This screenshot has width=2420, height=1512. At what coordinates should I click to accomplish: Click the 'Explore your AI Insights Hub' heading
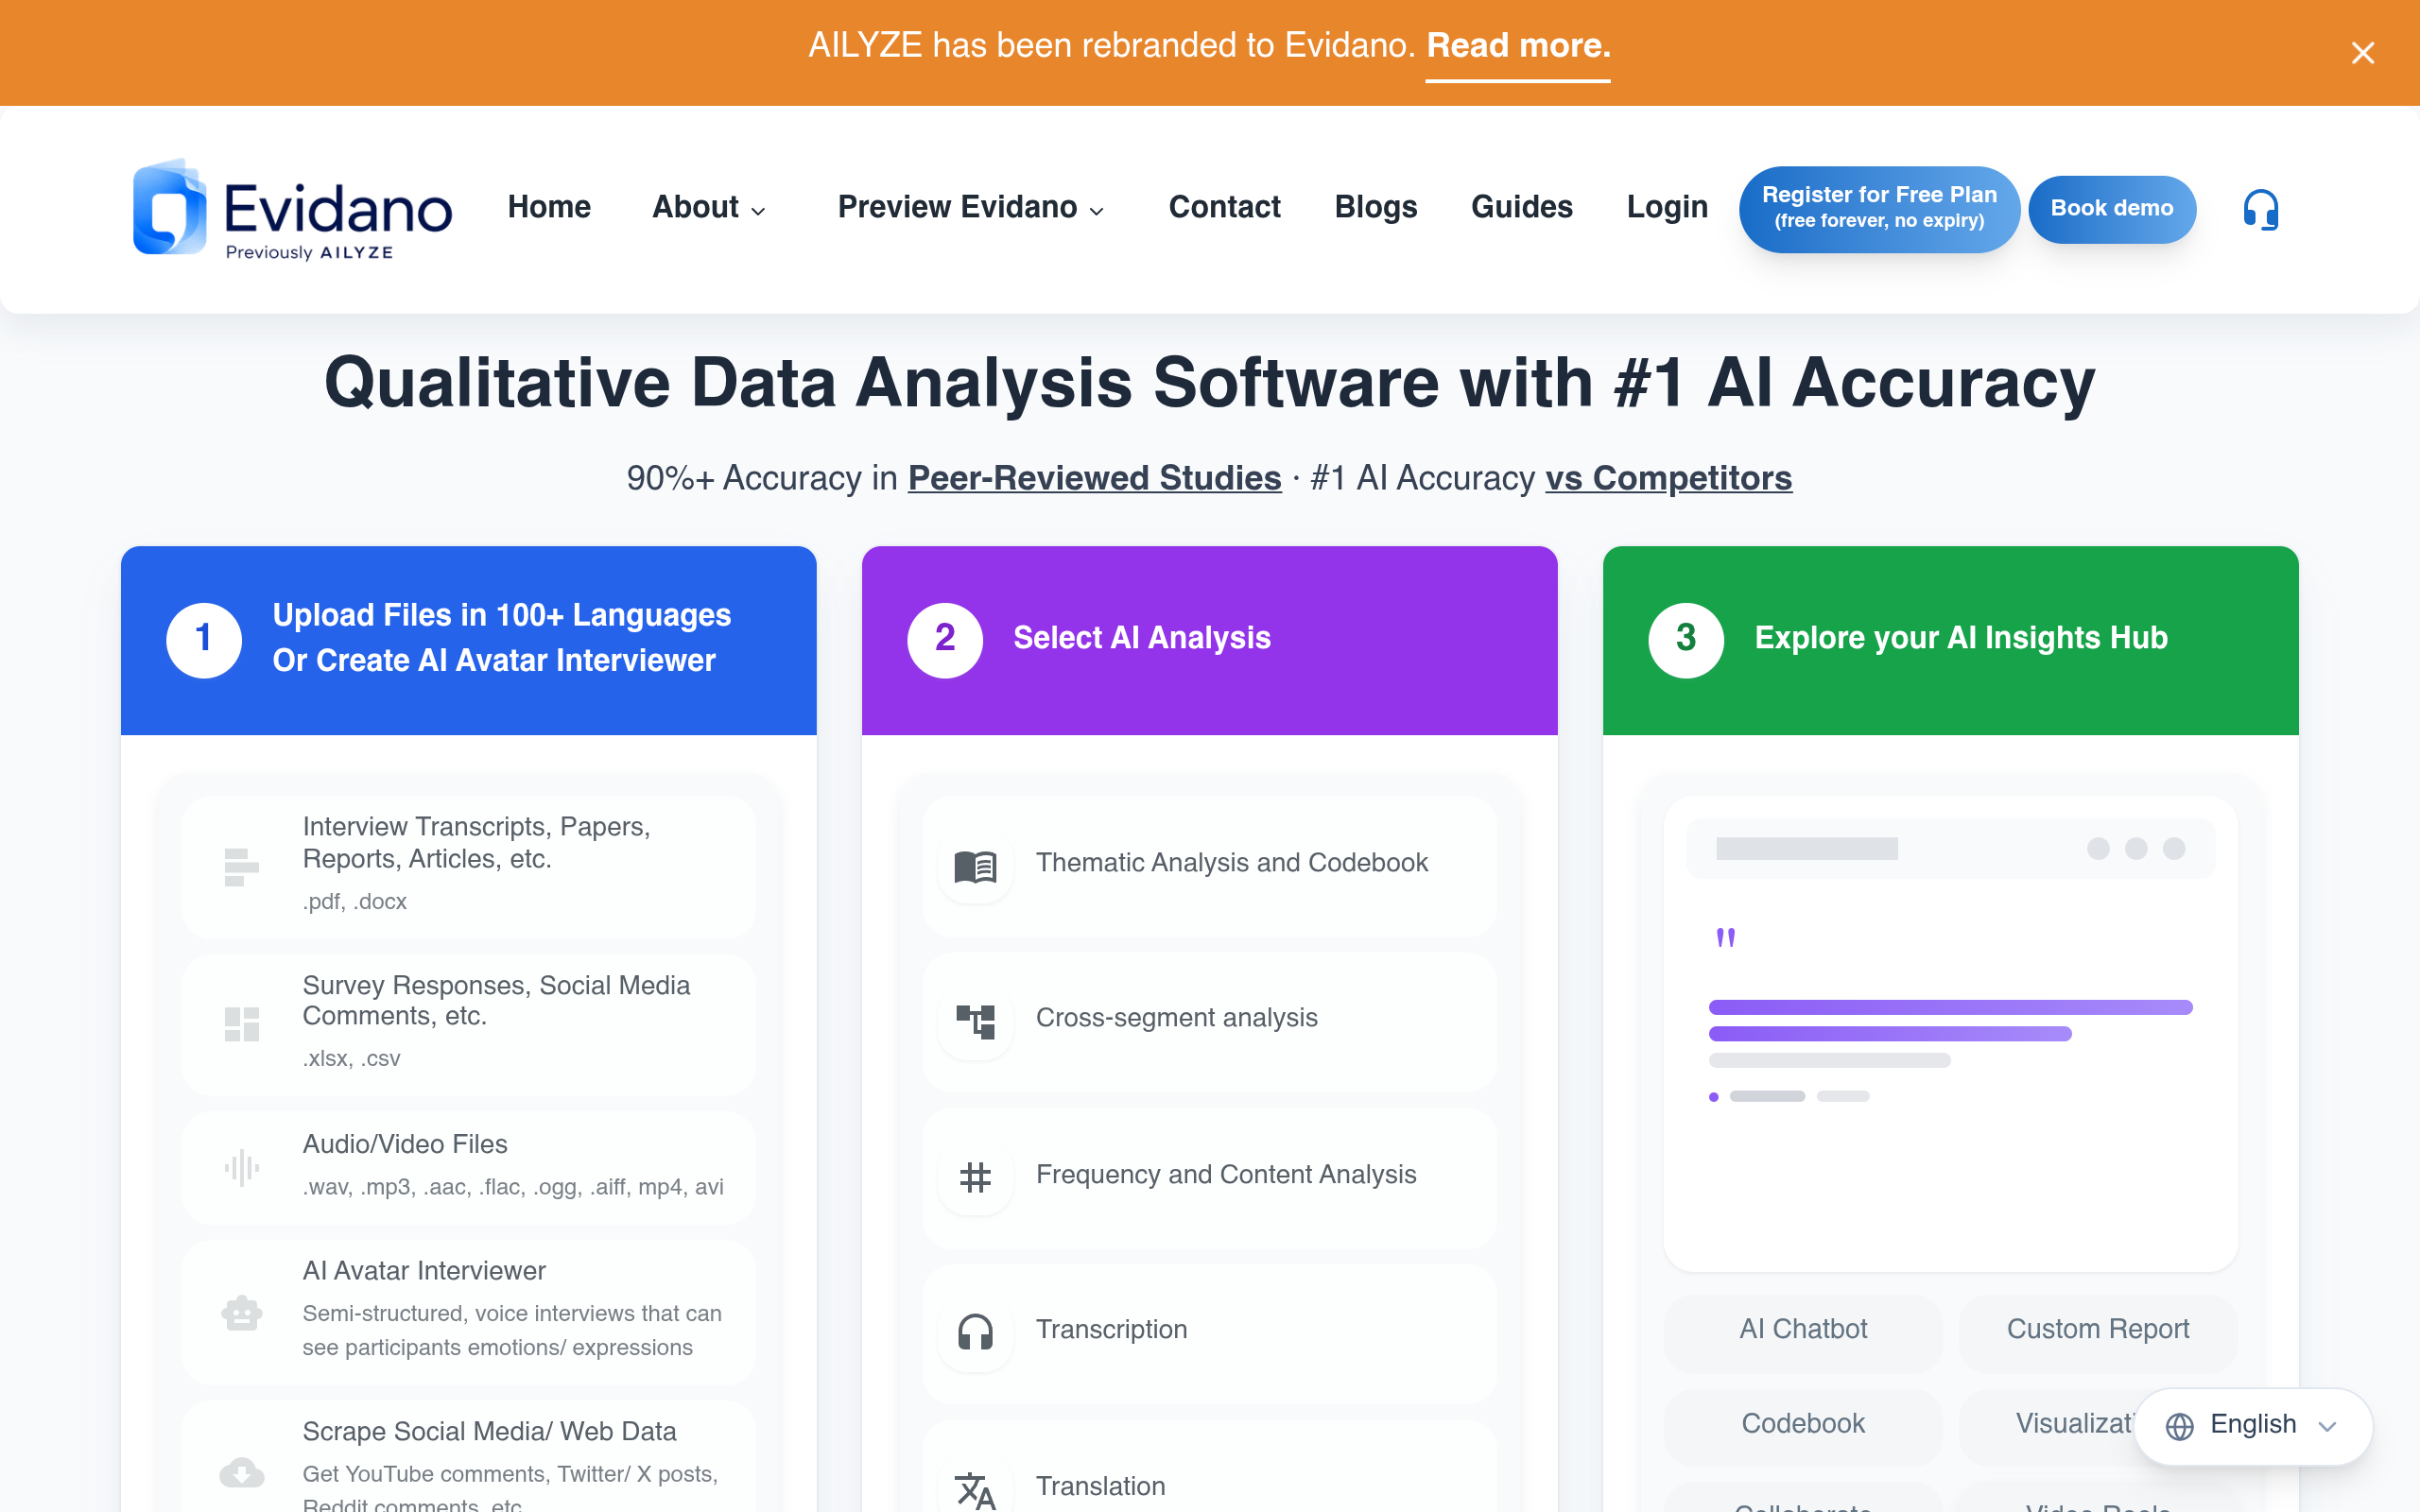(x=1961, y=638)
